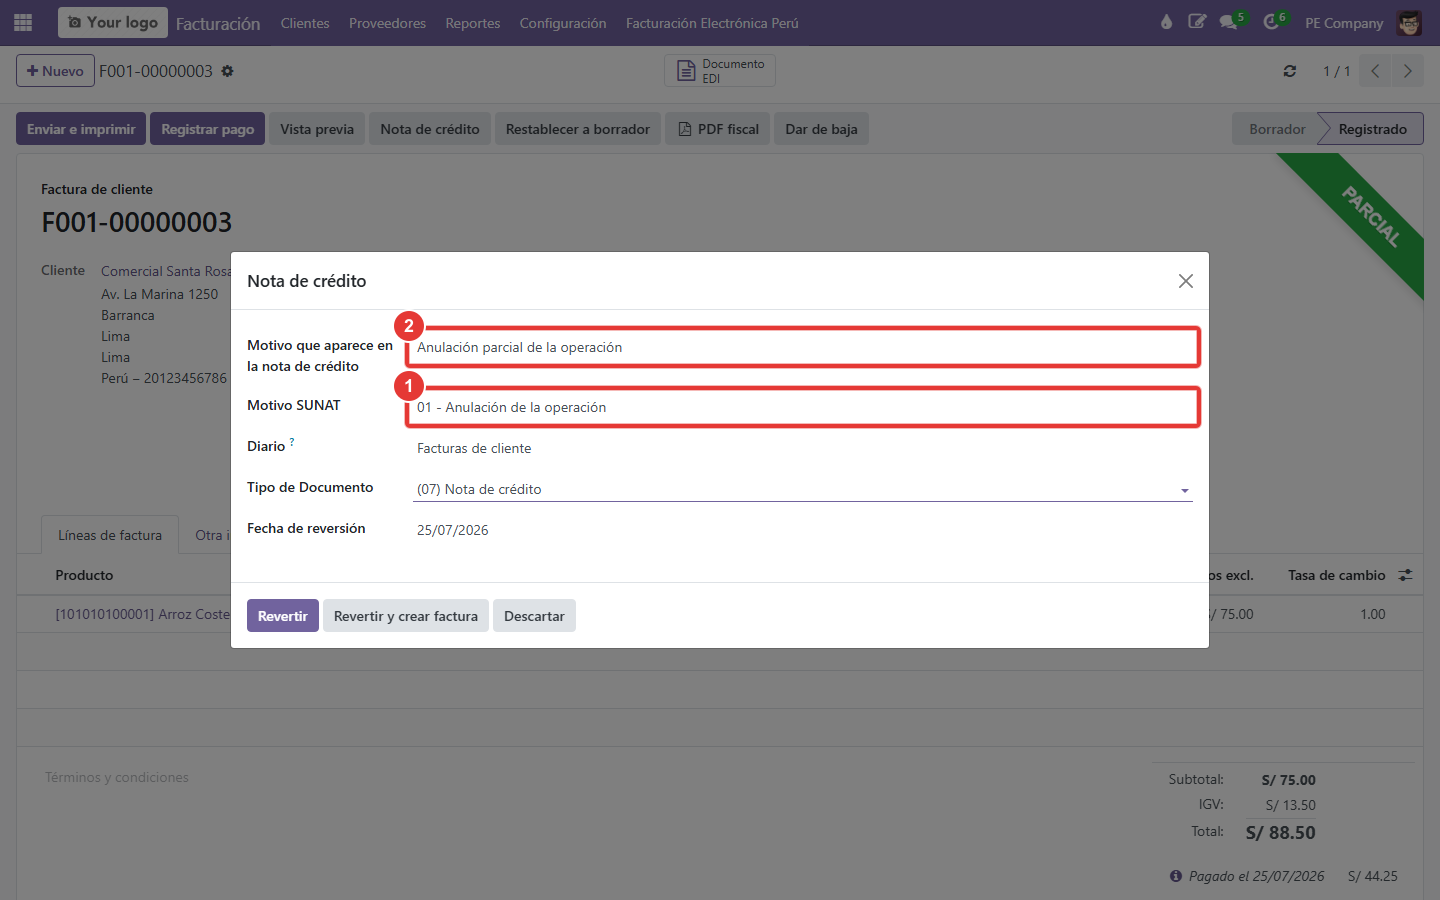Open the PE Company switcher
Screen dimensions: 1440x900
coord(1344,23)
